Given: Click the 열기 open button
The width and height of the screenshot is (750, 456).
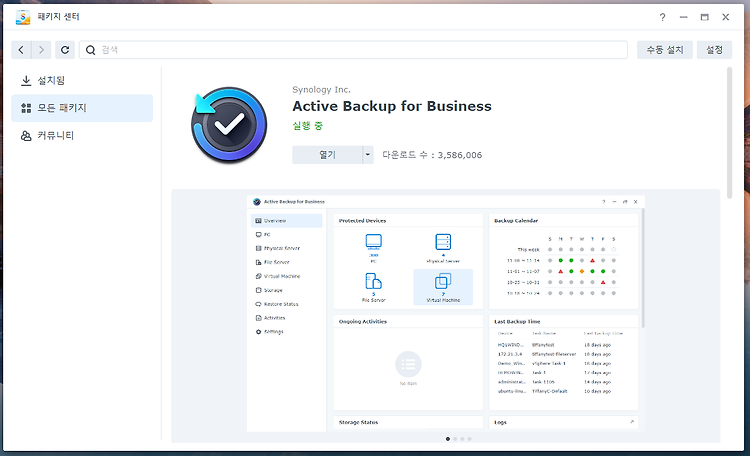Looking at the screenshot, I should (327, 155).
